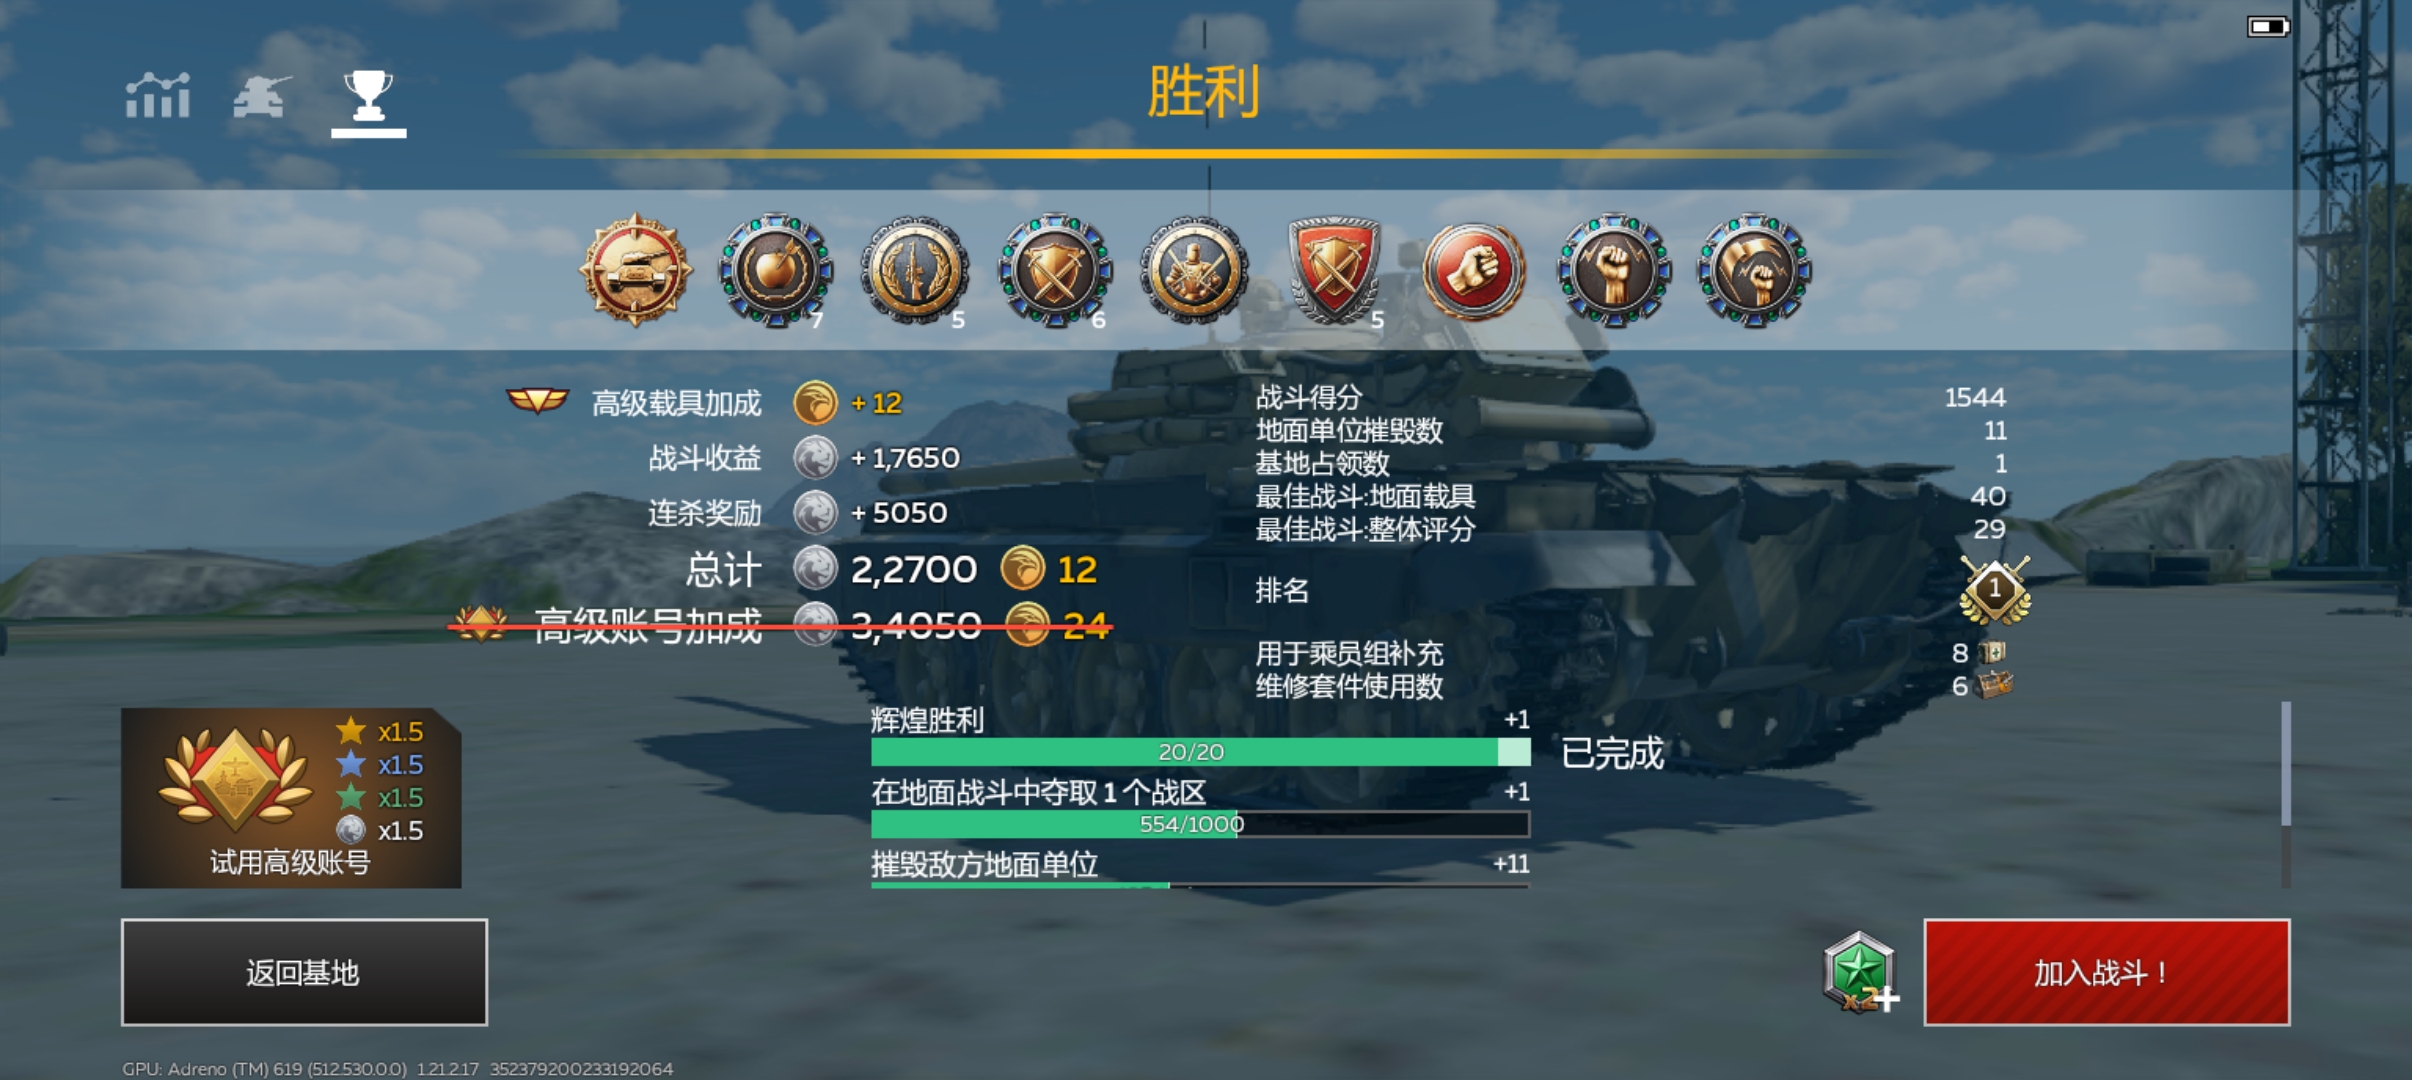This screenshot has width=2412, height=1080.
Task: Tap the rank 1 placement badge
Action: click(x=1995, y=590)
